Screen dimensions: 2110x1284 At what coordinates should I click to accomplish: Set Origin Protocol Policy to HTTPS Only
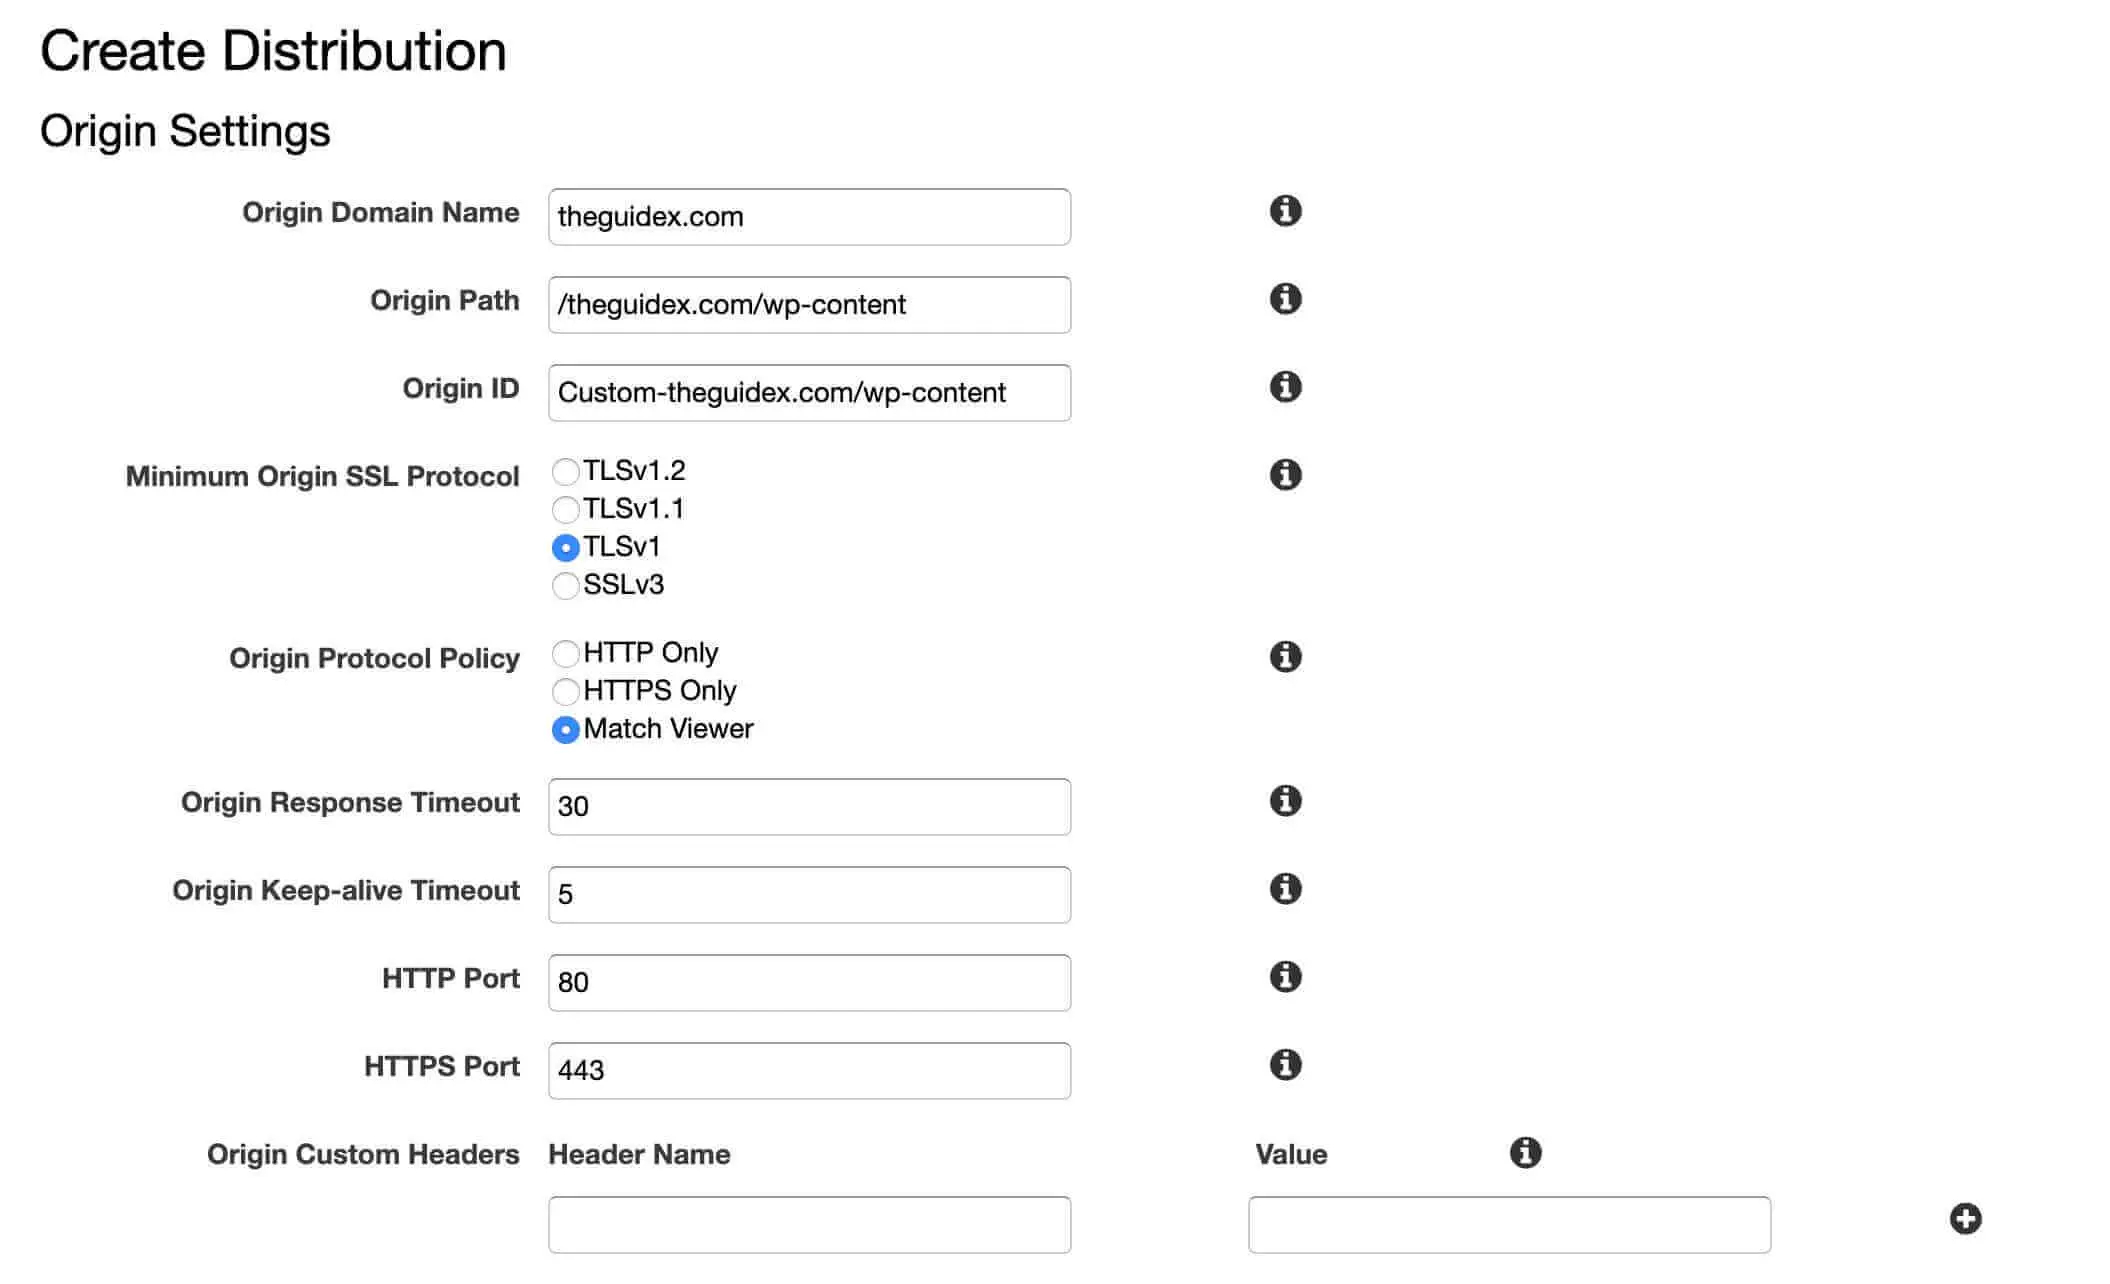click(x=566, y=691)
